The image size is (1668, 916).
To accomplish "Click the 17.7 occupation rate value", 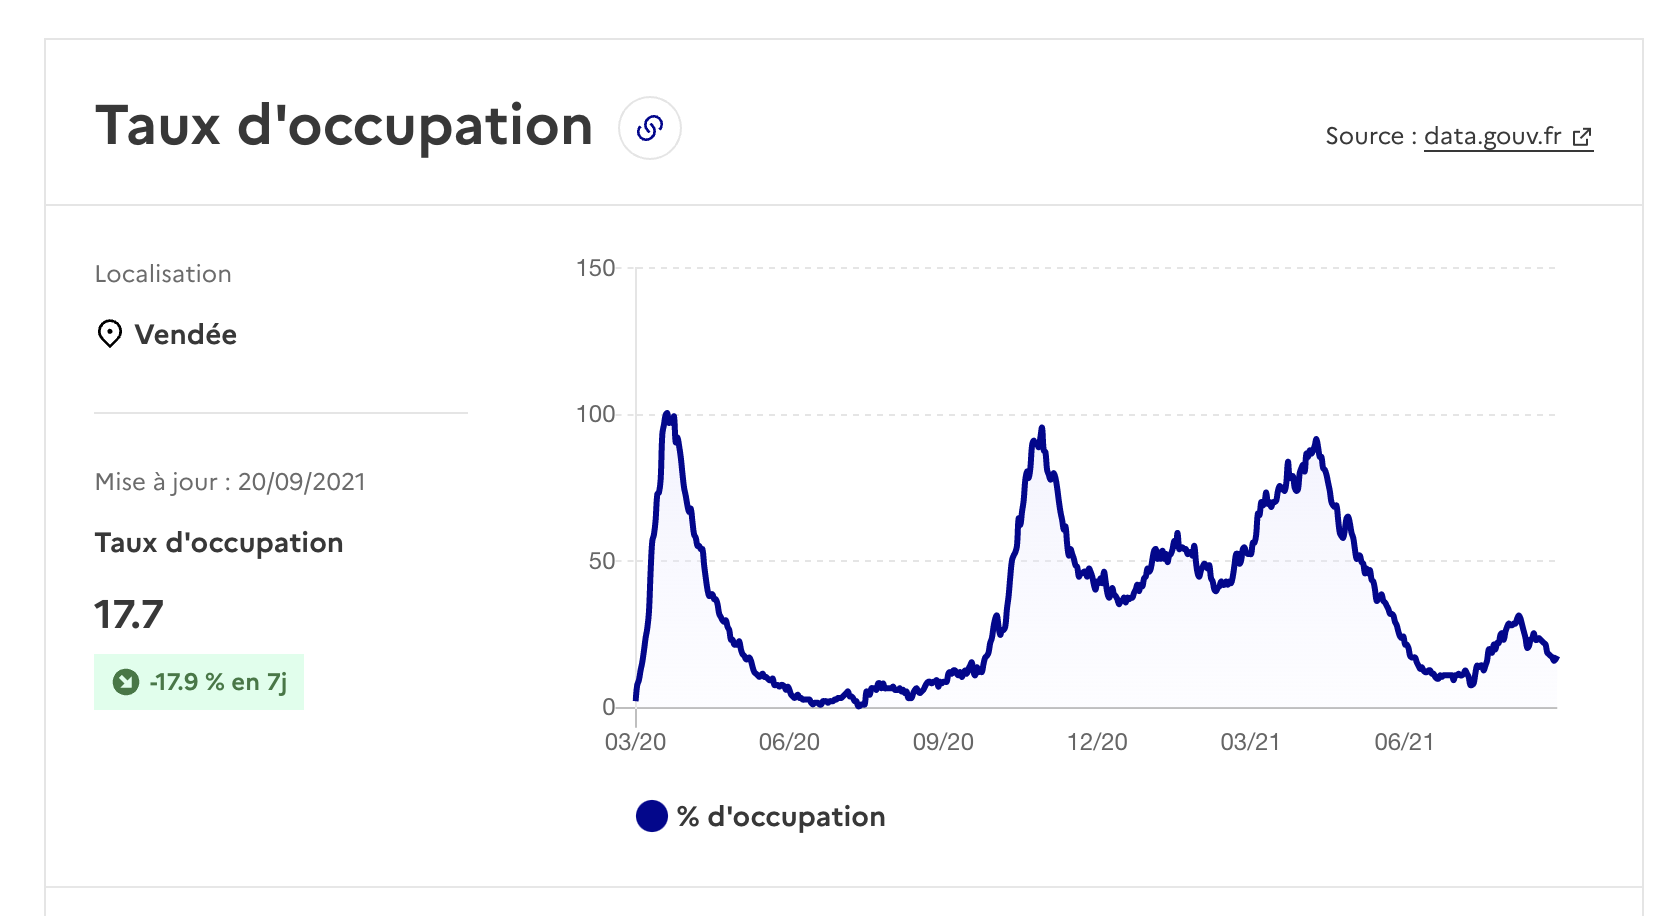I will click(128, 614).
